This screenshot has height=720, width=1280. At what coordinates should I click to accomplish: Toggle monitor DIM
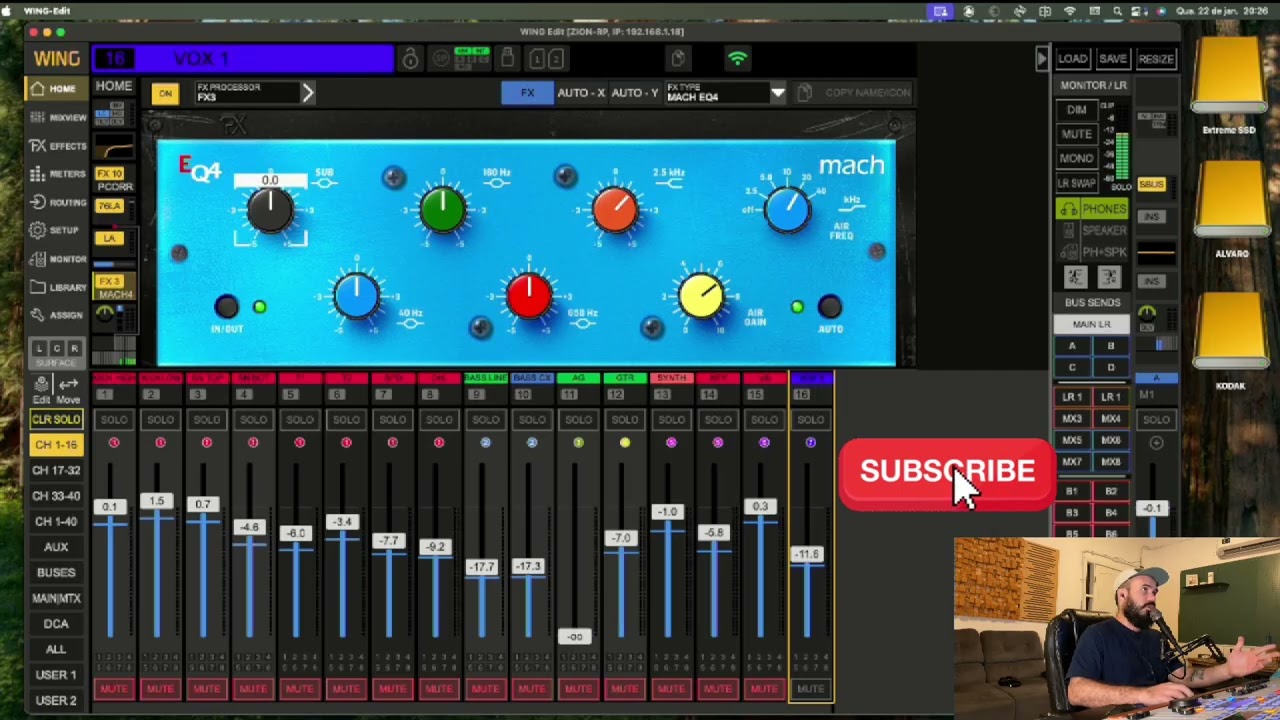tap(1076, 110)
